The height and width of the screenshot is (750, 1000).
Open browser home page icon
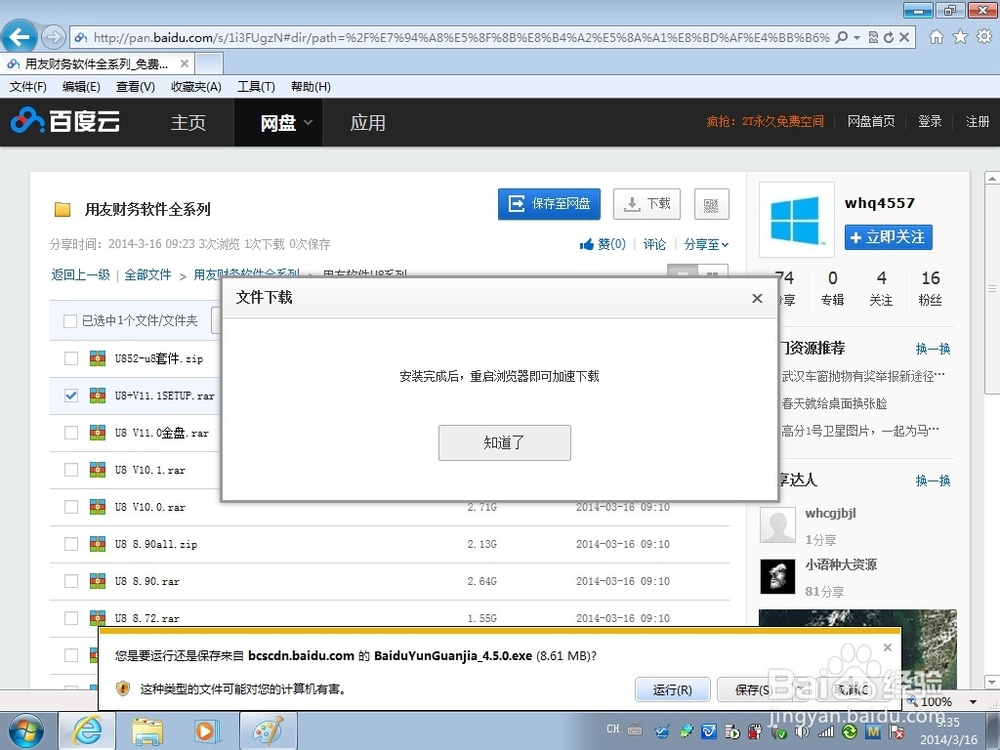[936, 37]
